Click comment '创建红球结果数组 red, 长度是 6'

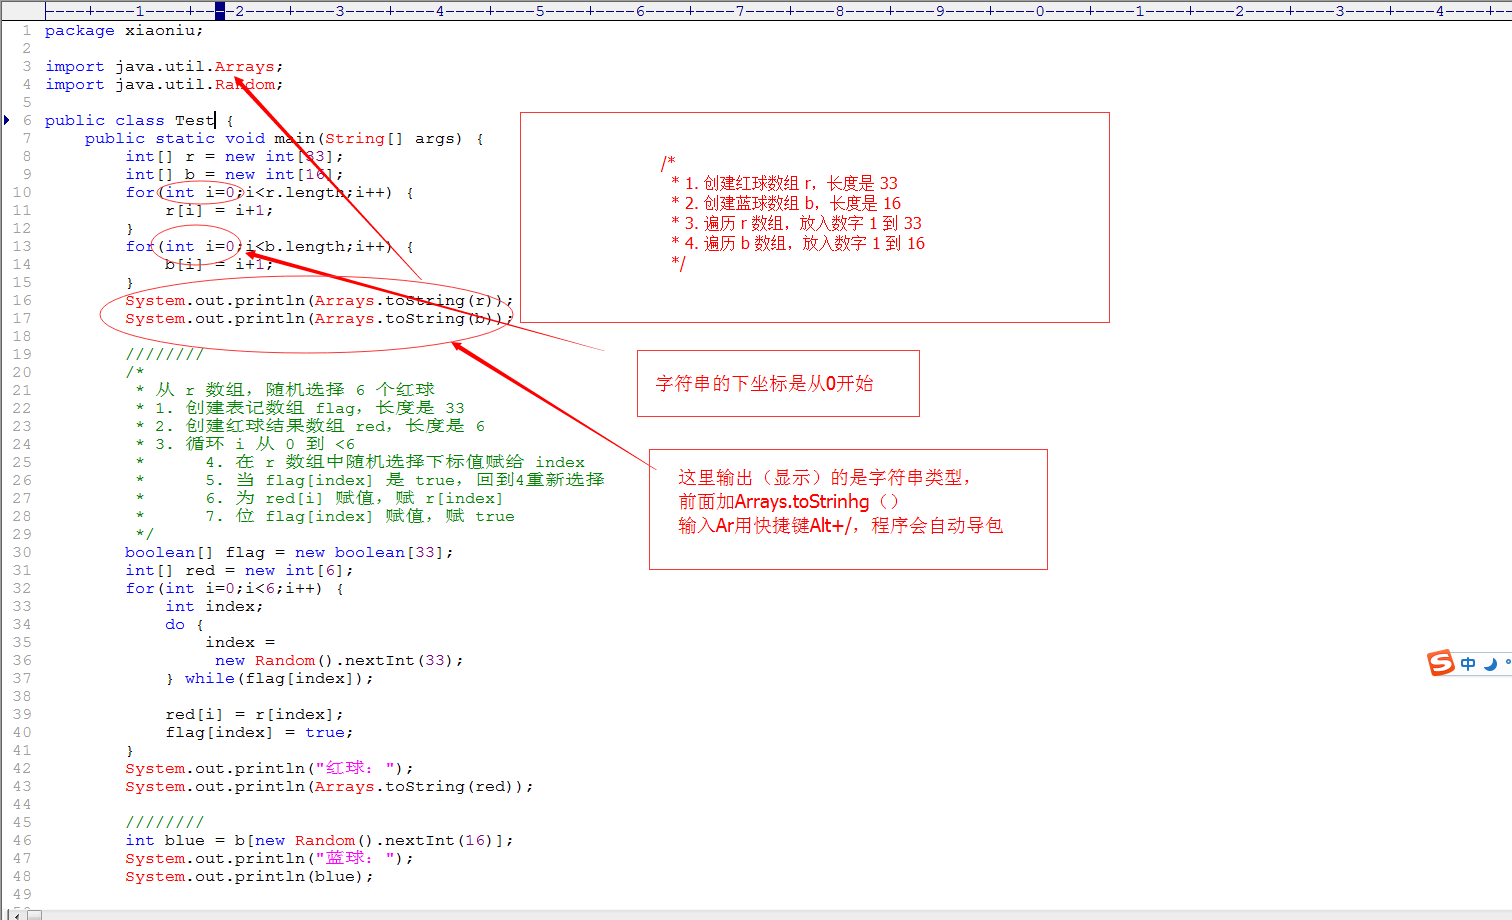[310, 426]
